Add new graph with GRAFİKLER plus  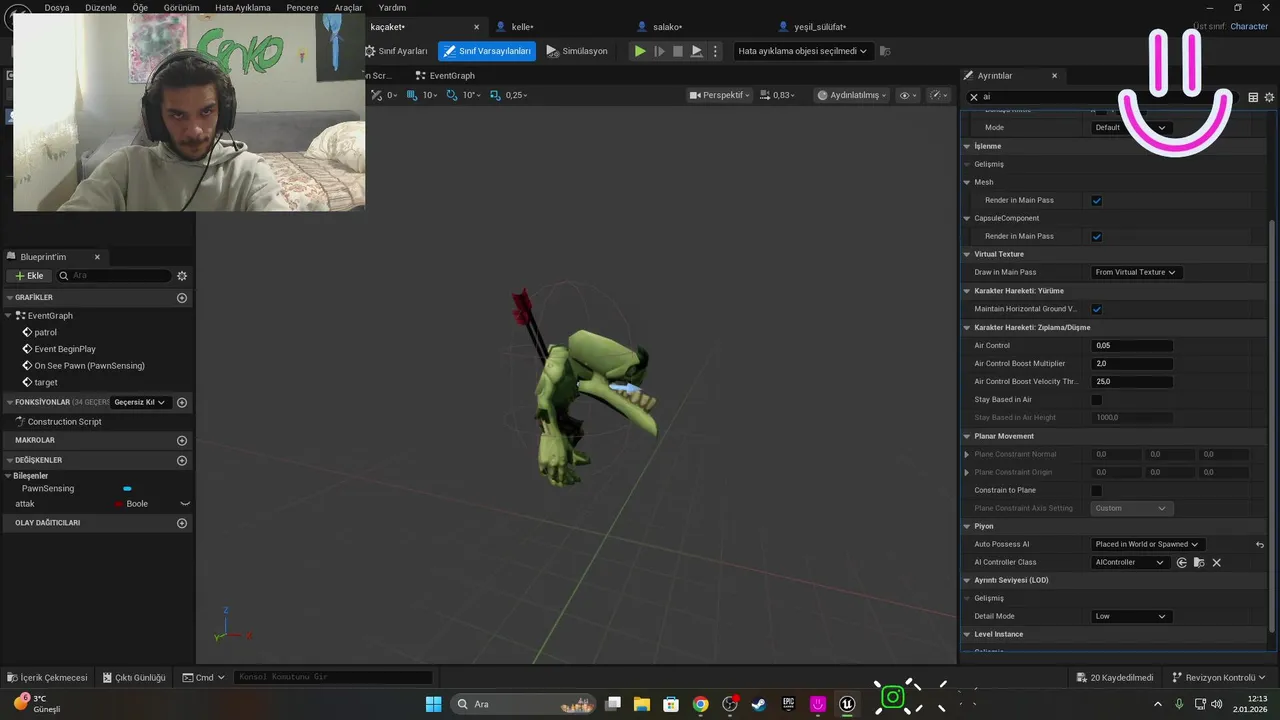[x=182, y=297]
